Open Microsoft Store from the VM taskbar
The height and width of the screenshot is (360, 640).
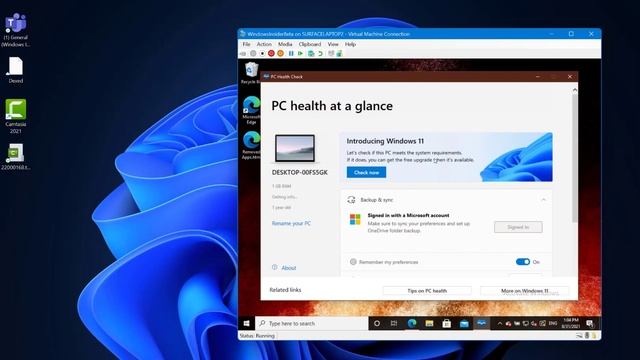pos(447,323)
